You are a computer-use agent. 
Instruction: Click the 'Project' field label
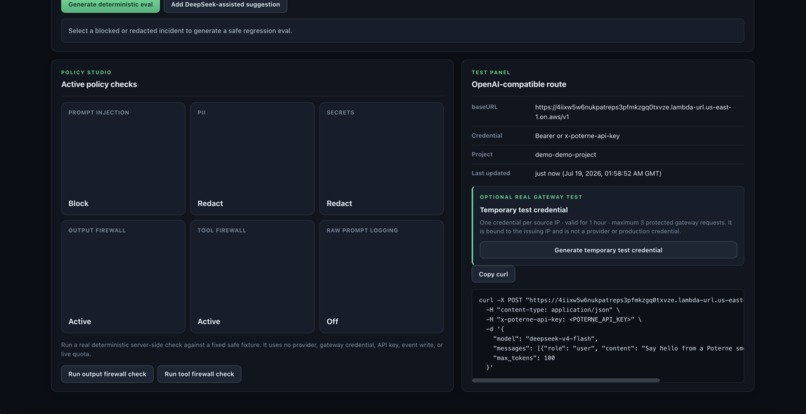tap(482, 154)
